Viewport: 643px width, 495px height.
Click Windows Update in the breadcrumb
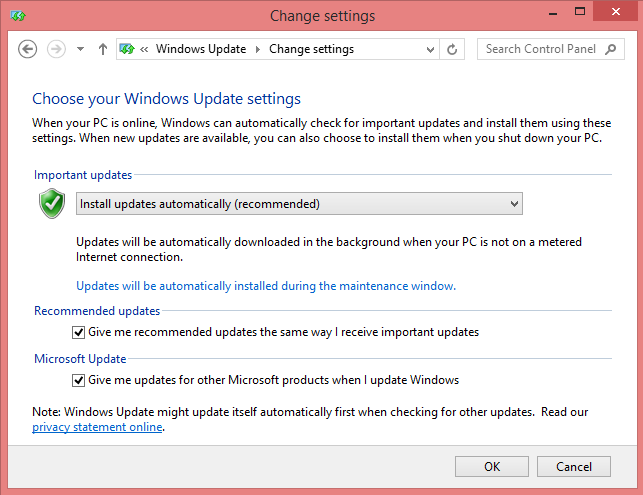201,49
